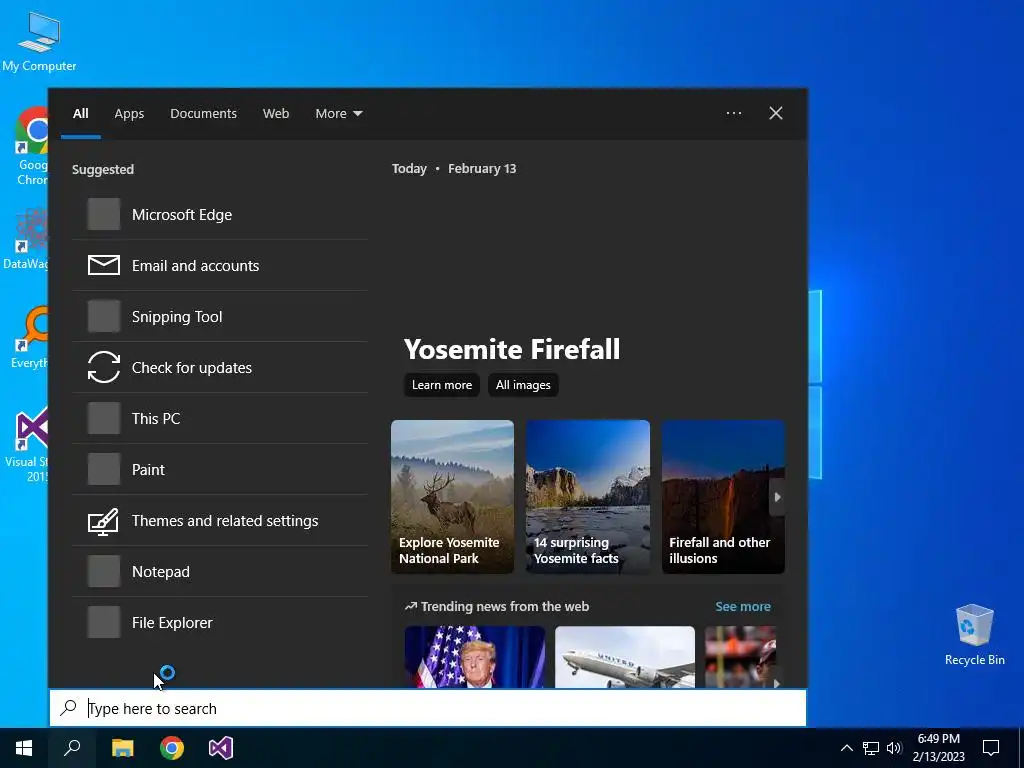
Task: Expand the More filter dropdown
Action: [338, 114]
